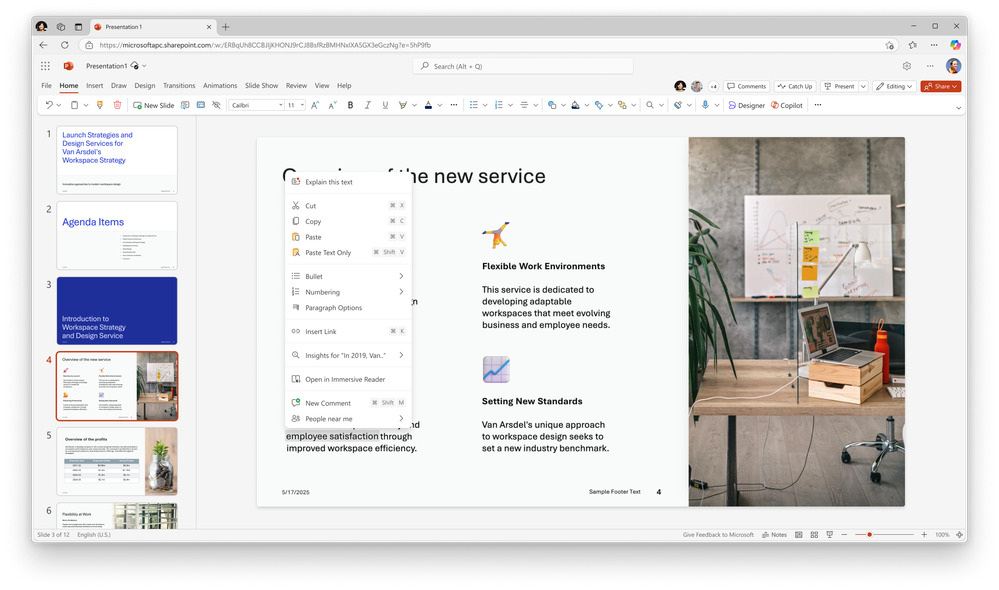Click the Dictate microphone icon
This screenshot has height=590, width=999.
[x=705, y=105]
